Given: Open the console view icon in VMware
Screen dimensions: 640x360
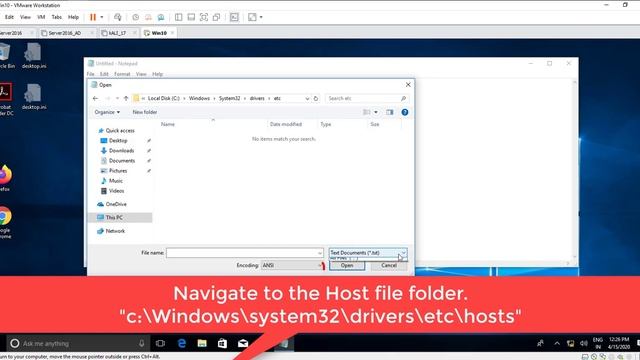Looking at the screenshot, I should pyautogui.click(x=234, y=17).
